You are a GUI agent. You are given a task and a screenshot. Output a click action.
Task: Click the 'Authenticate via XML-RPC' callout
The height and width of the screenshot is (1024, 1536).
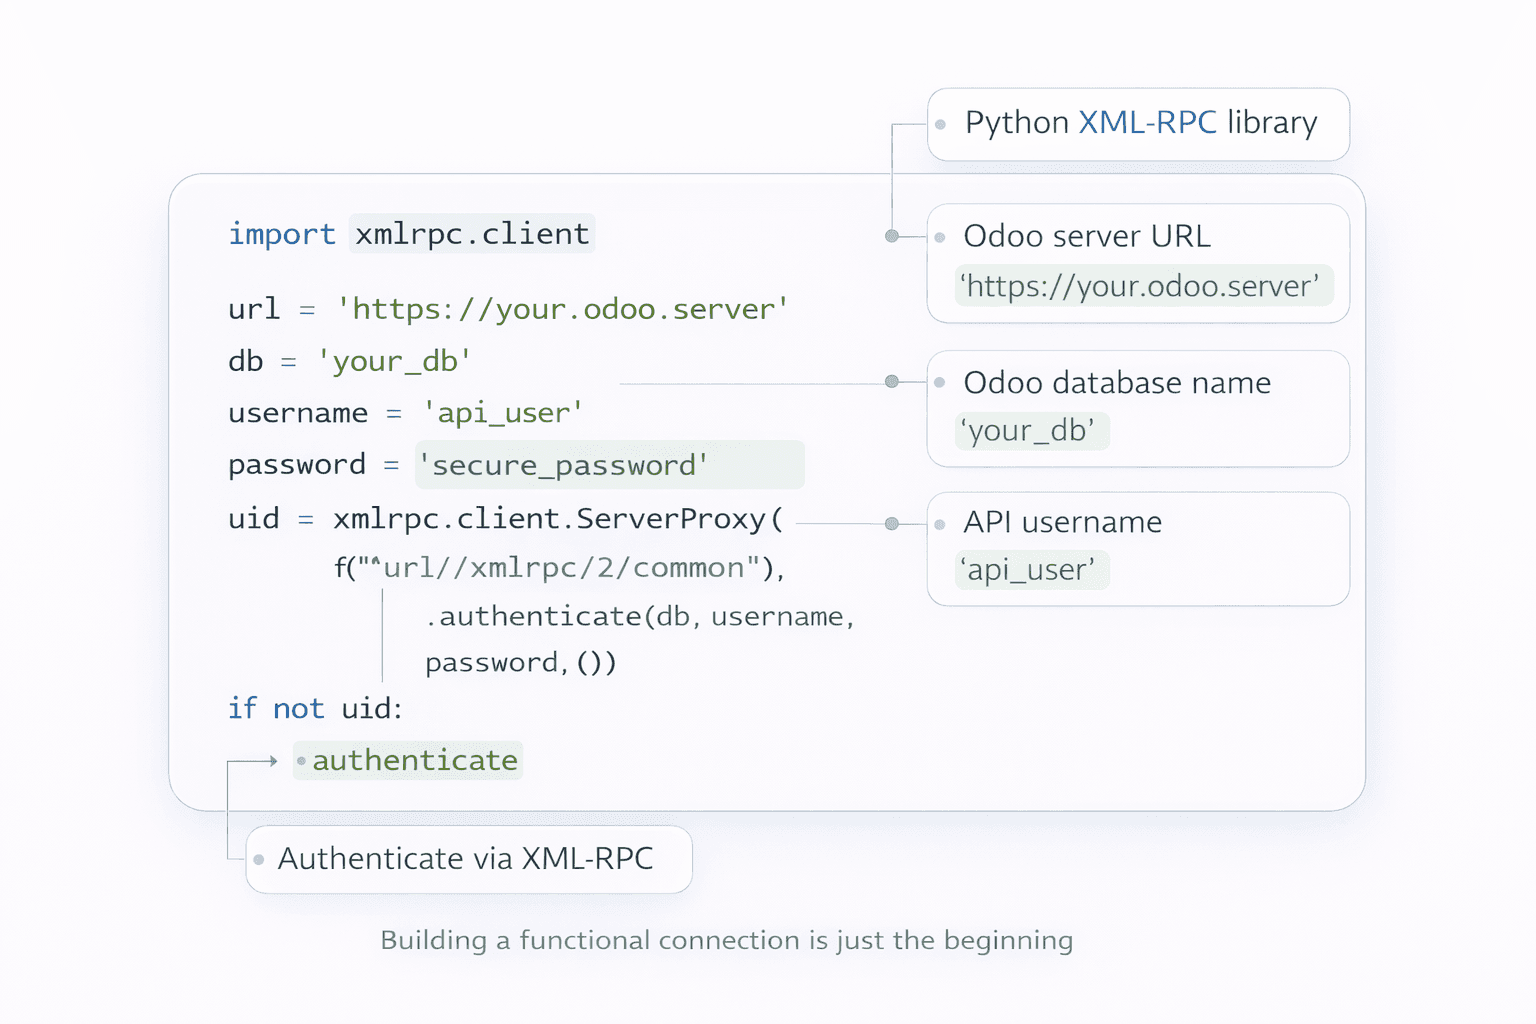coord(469,859)
